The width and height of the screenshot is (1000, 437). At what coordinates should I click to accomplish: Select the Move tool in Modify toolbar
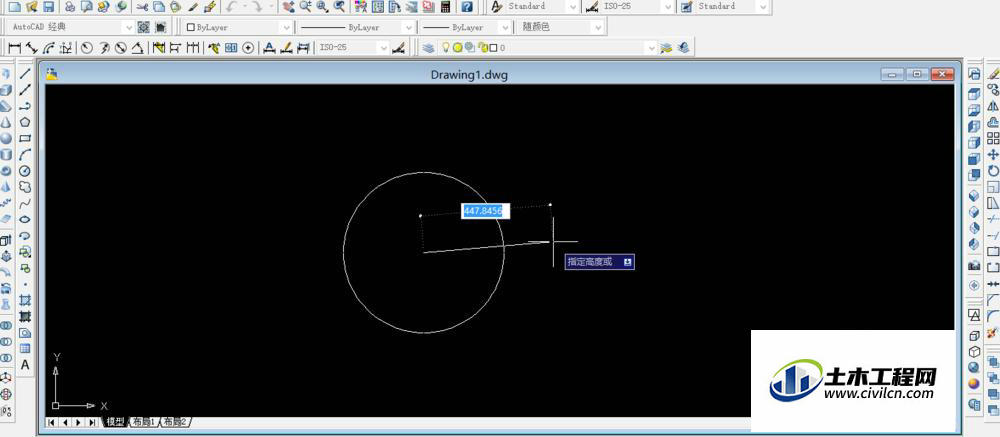(x=993, y=154)
